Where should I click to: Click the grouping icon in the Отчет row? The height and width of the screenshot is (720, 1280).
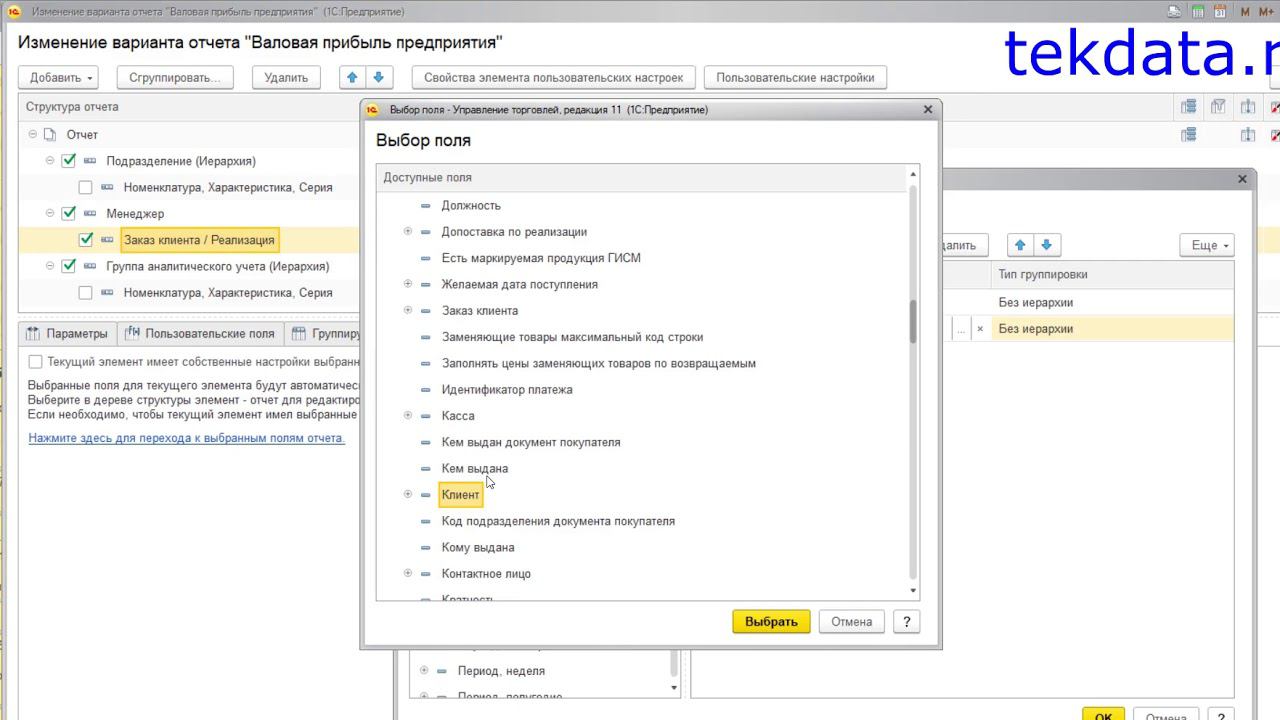point(1189,135)
